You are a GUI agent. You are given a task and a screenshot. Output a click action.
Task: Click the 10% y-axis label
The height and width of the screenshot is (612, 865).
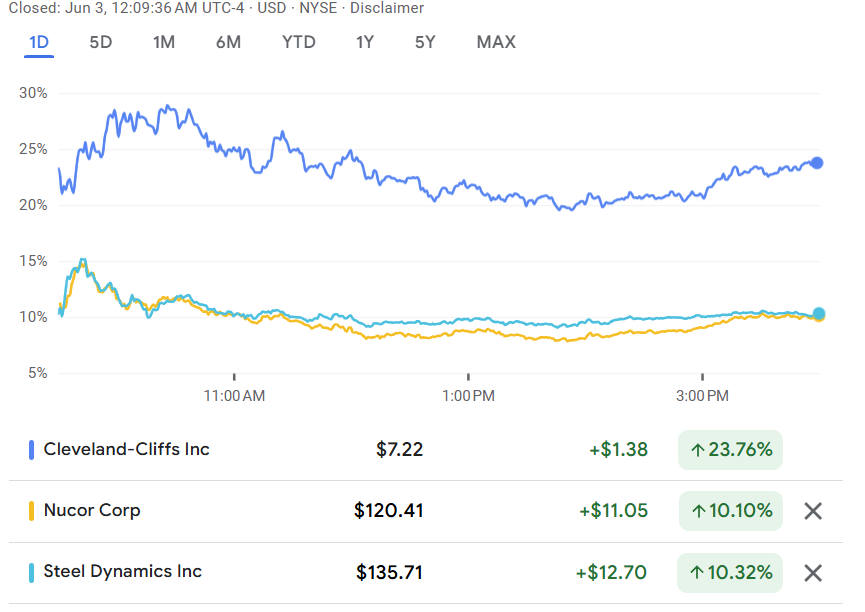[x=33, y=317]
